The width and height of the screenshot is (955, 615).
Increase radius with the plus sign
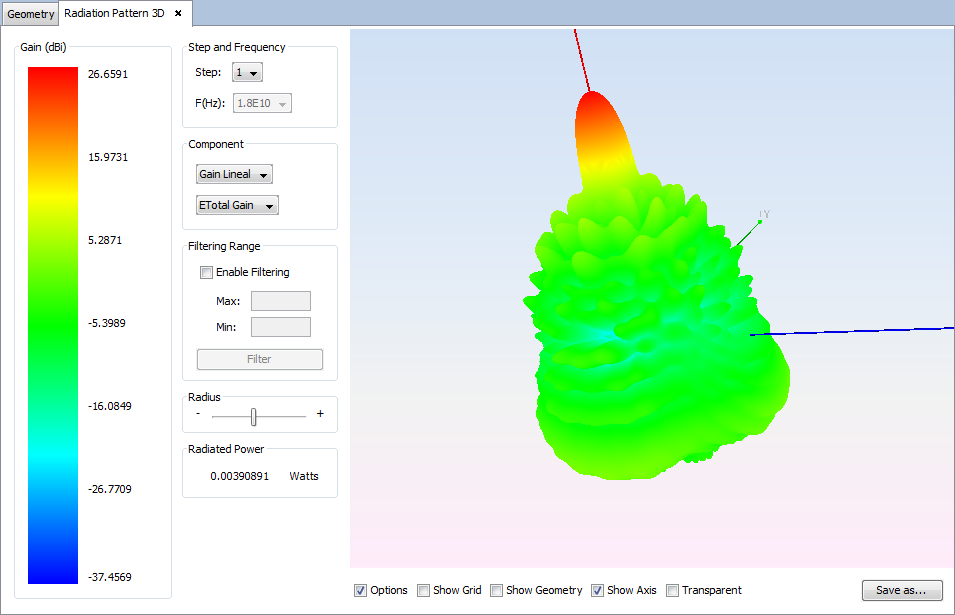pos(320,414)
